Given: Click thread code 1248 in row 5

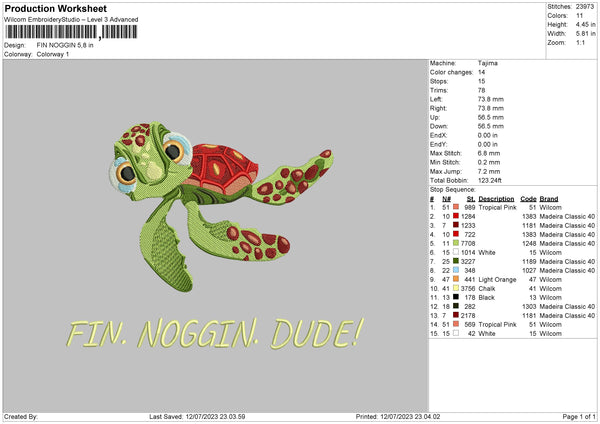Looking at the screenshot, I should click(x=529, y=243).
